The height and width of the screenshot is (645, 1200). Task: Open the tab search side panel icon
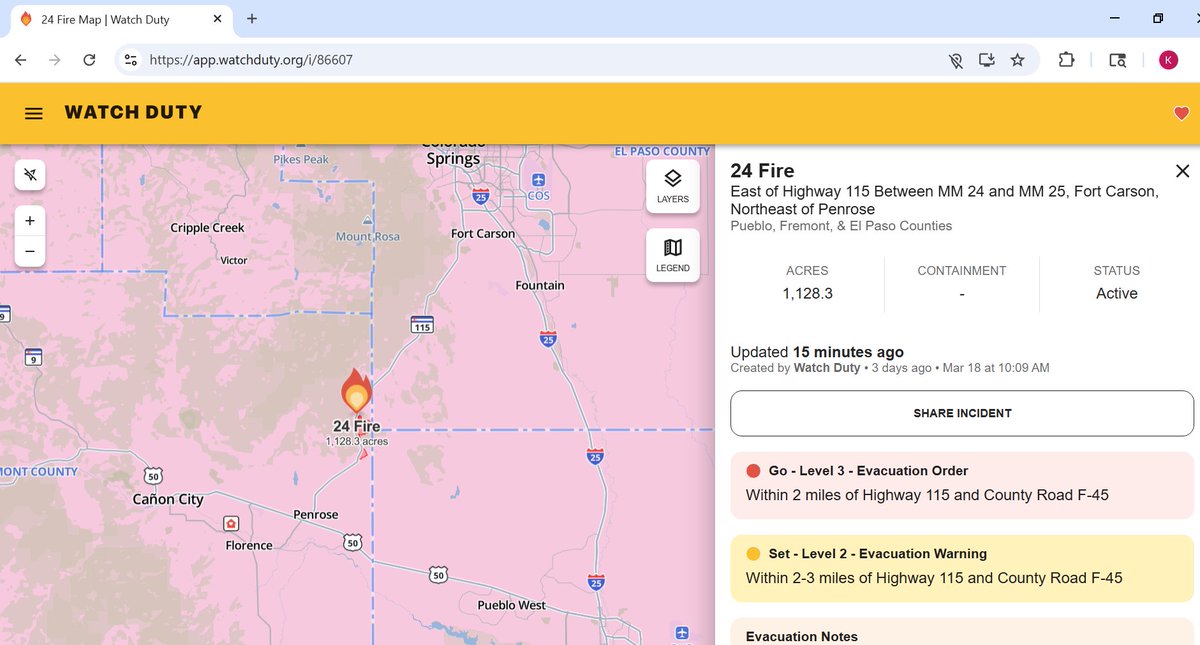click(x=1118, y=60)
